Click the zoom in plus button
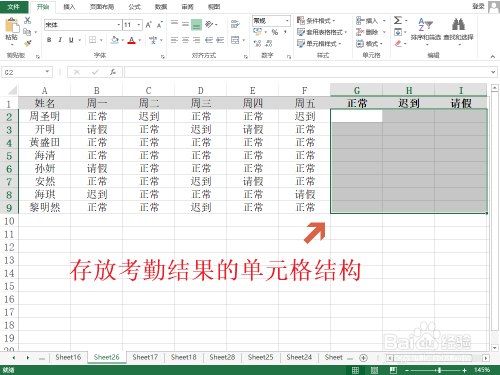The image size is (500, 375). (464, 370)
